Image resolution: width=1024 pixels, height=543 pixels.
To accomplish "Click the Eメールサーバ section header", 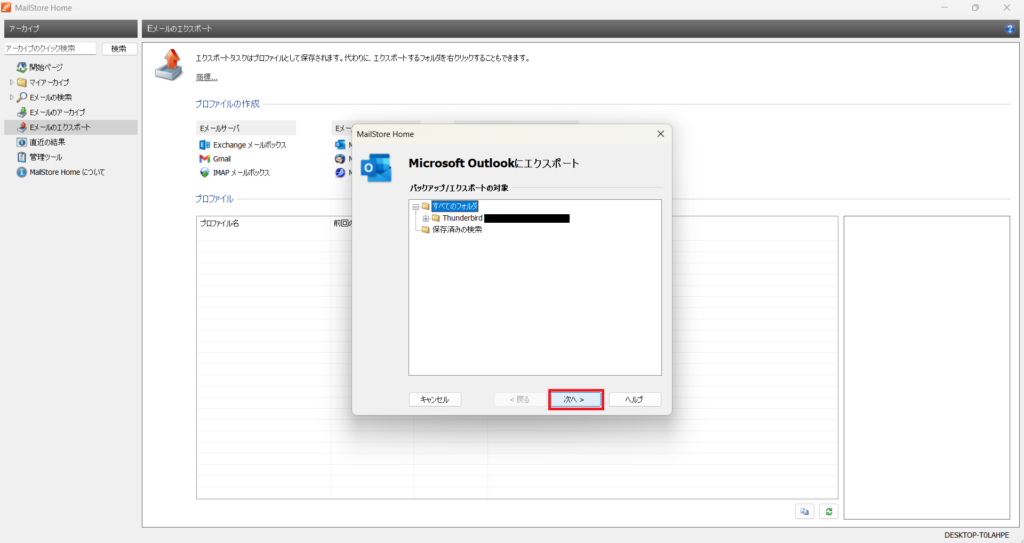I will pyautogui.click(x=246, y=128).
